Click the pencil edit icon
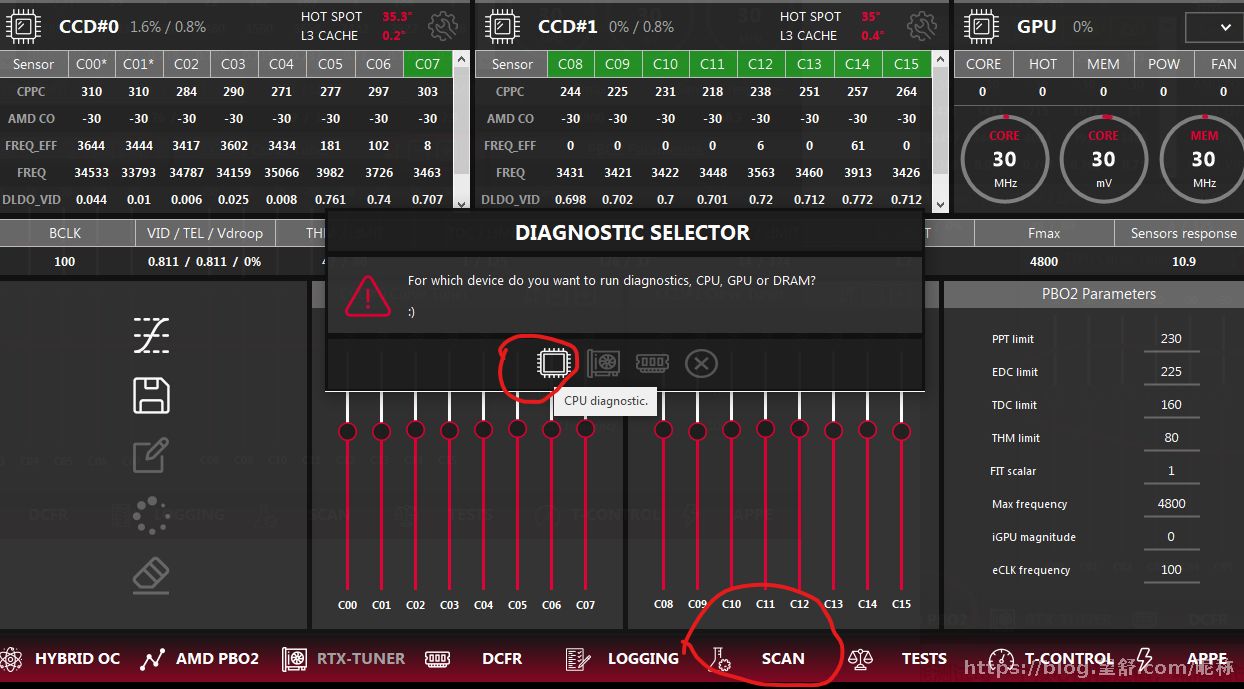This screenshot has width=1244, height=689. [x=151, y=455]
